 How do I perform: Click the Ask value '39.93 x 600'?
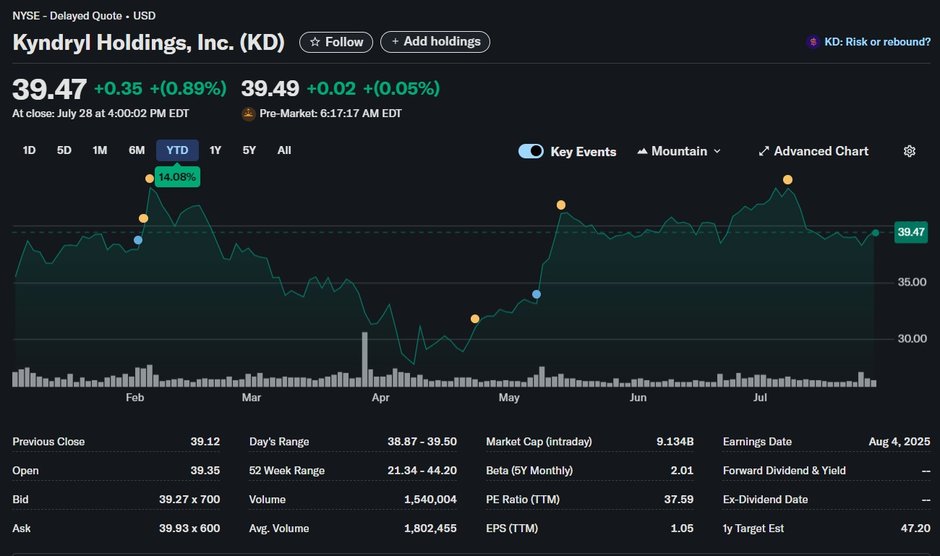(x=189, y=528)
